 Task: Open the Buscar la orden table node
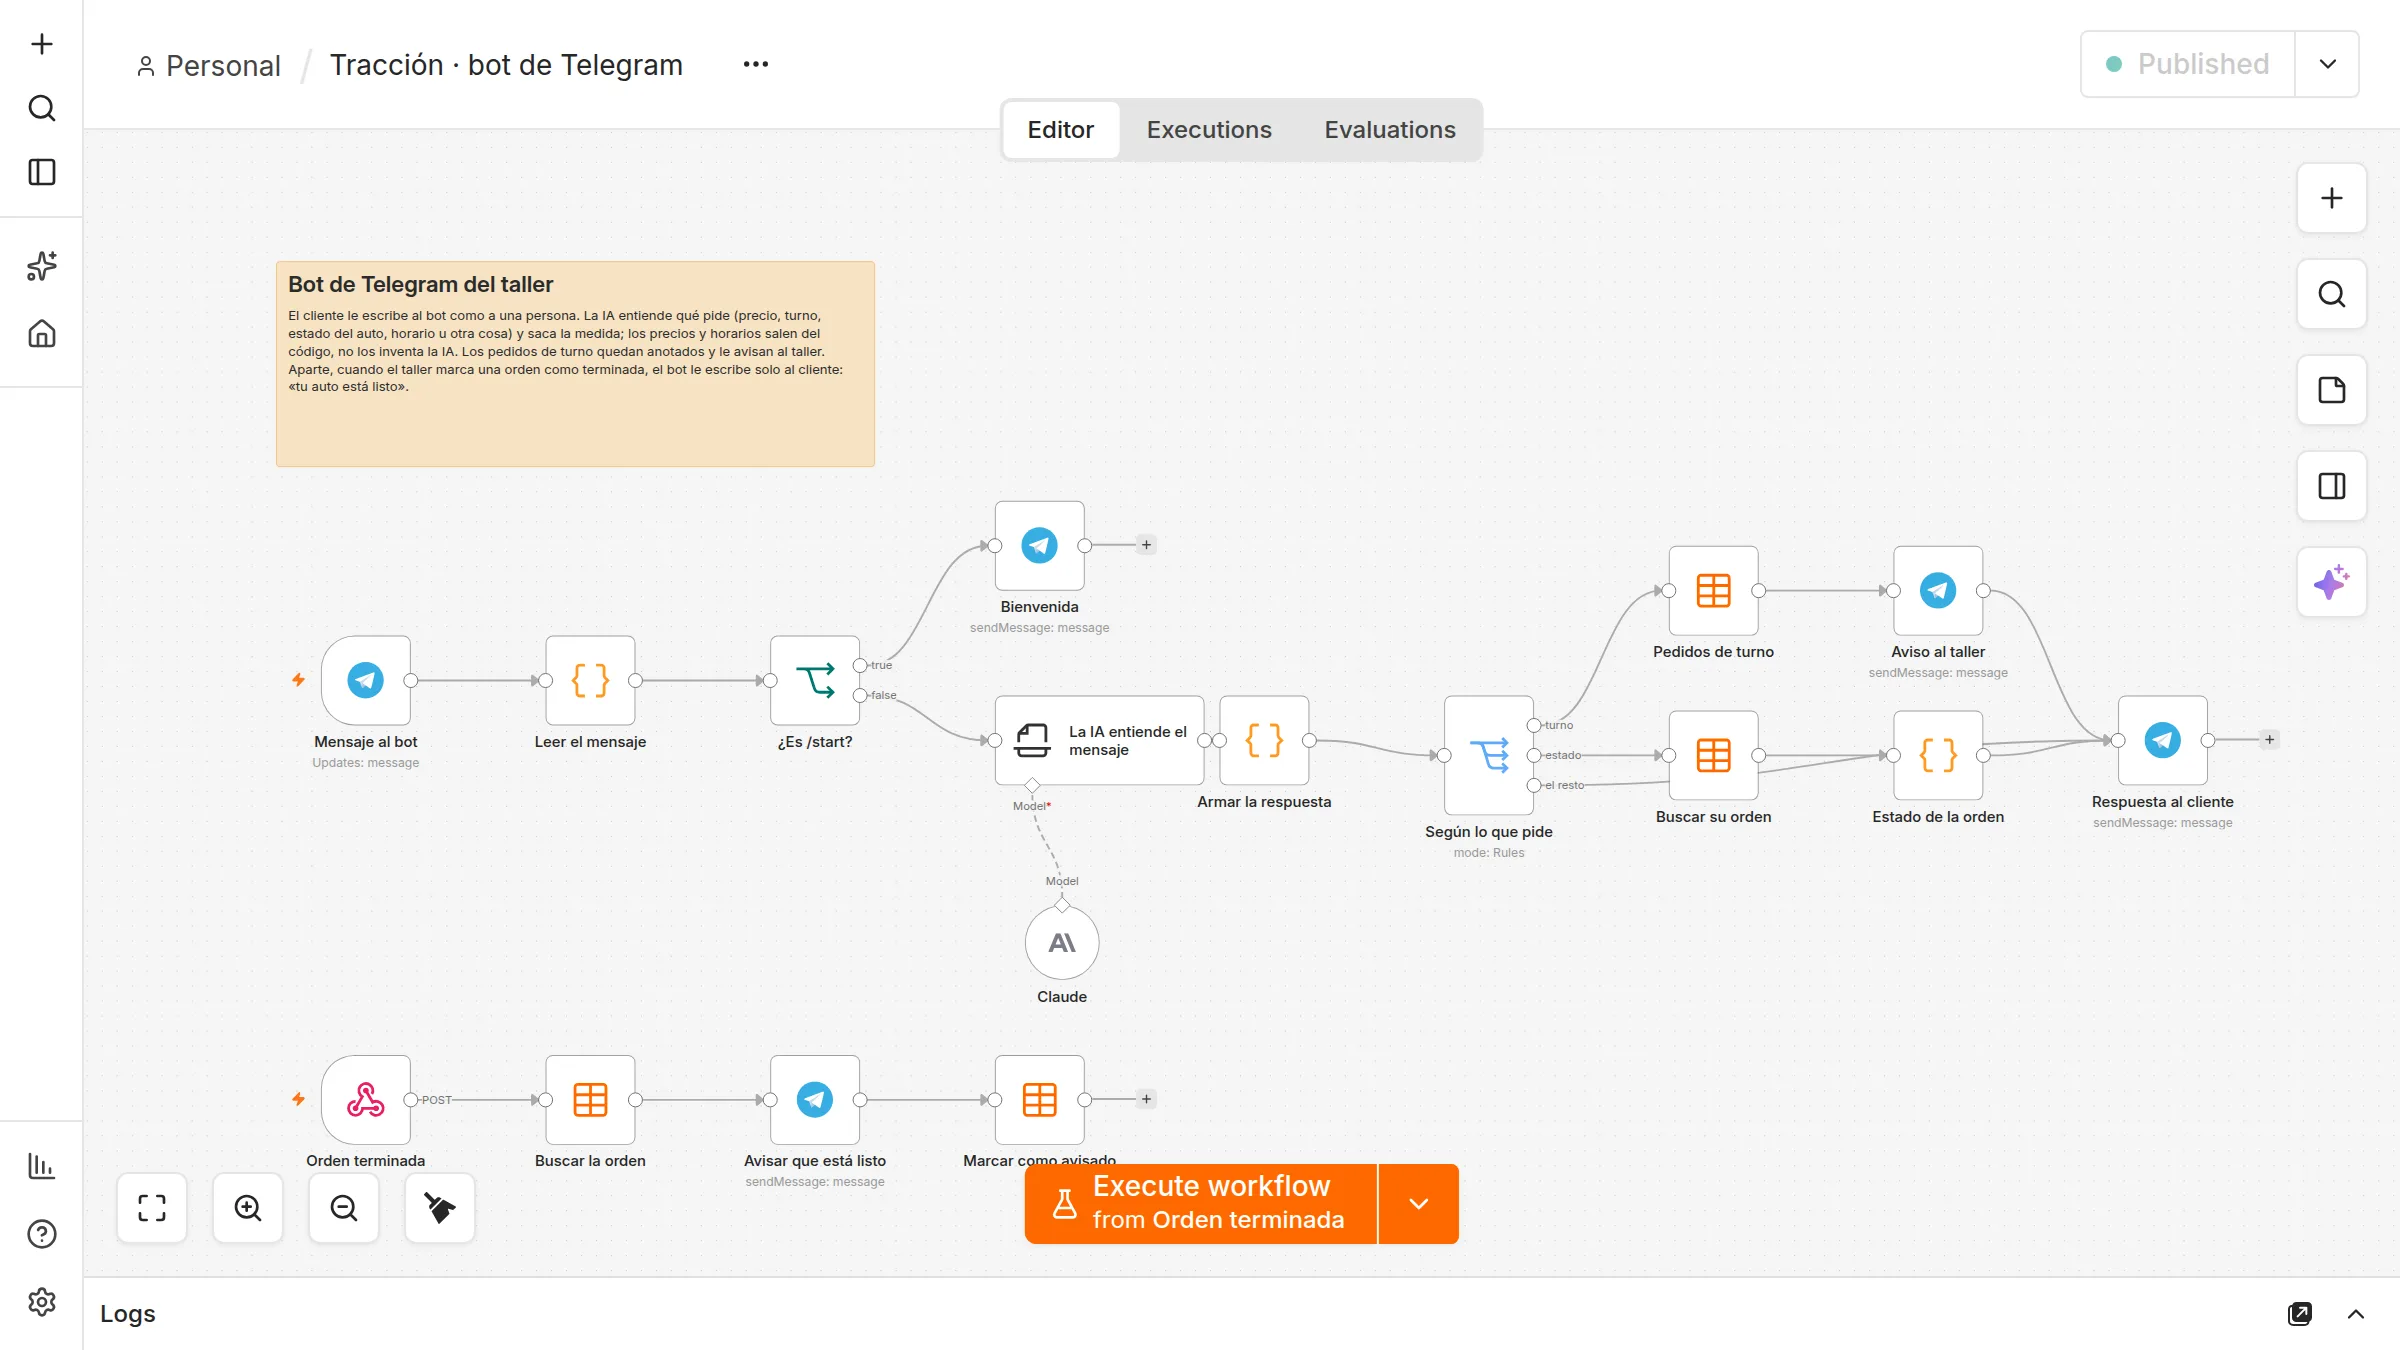pyautogui.click(x=590, y=1099)
